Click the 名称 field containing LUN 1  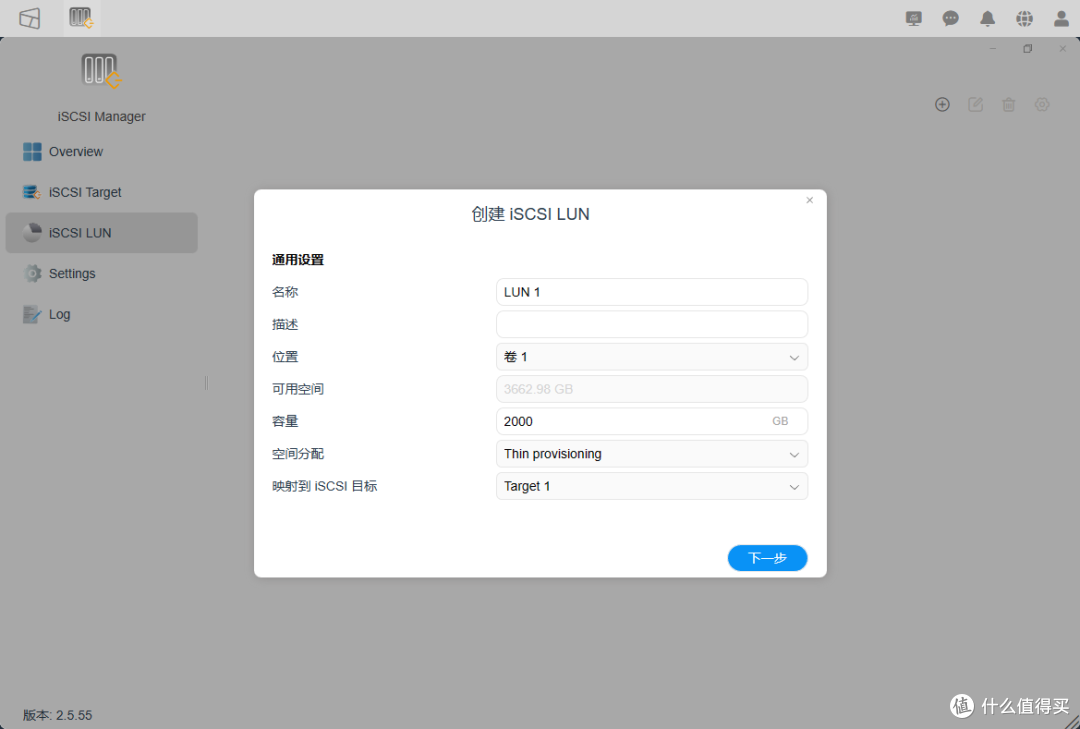652,292
